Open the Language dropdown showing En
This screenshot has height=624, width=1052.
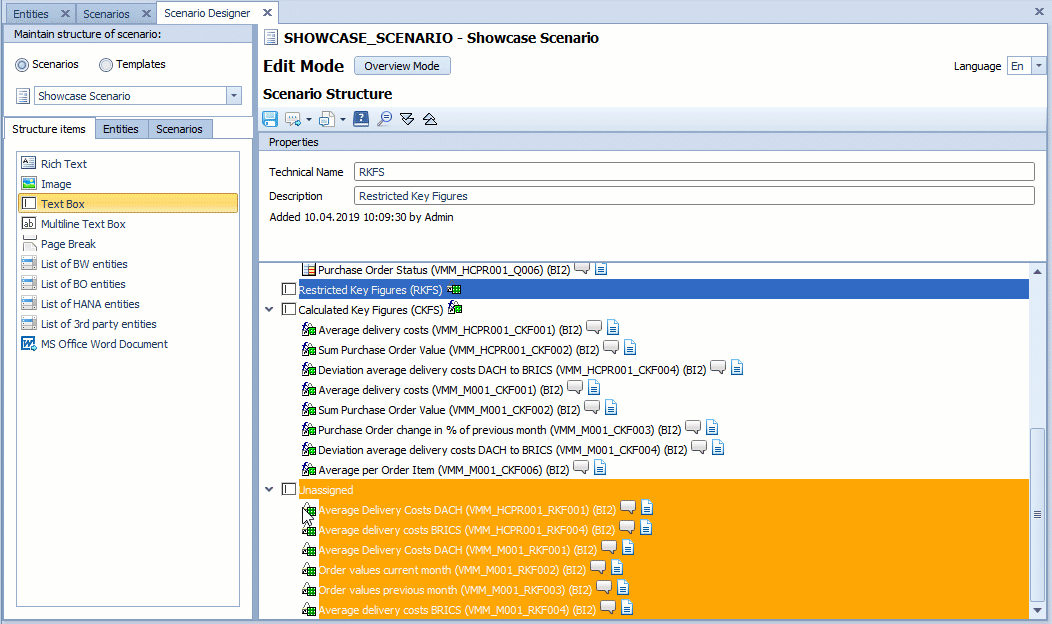coord(1036,66)
